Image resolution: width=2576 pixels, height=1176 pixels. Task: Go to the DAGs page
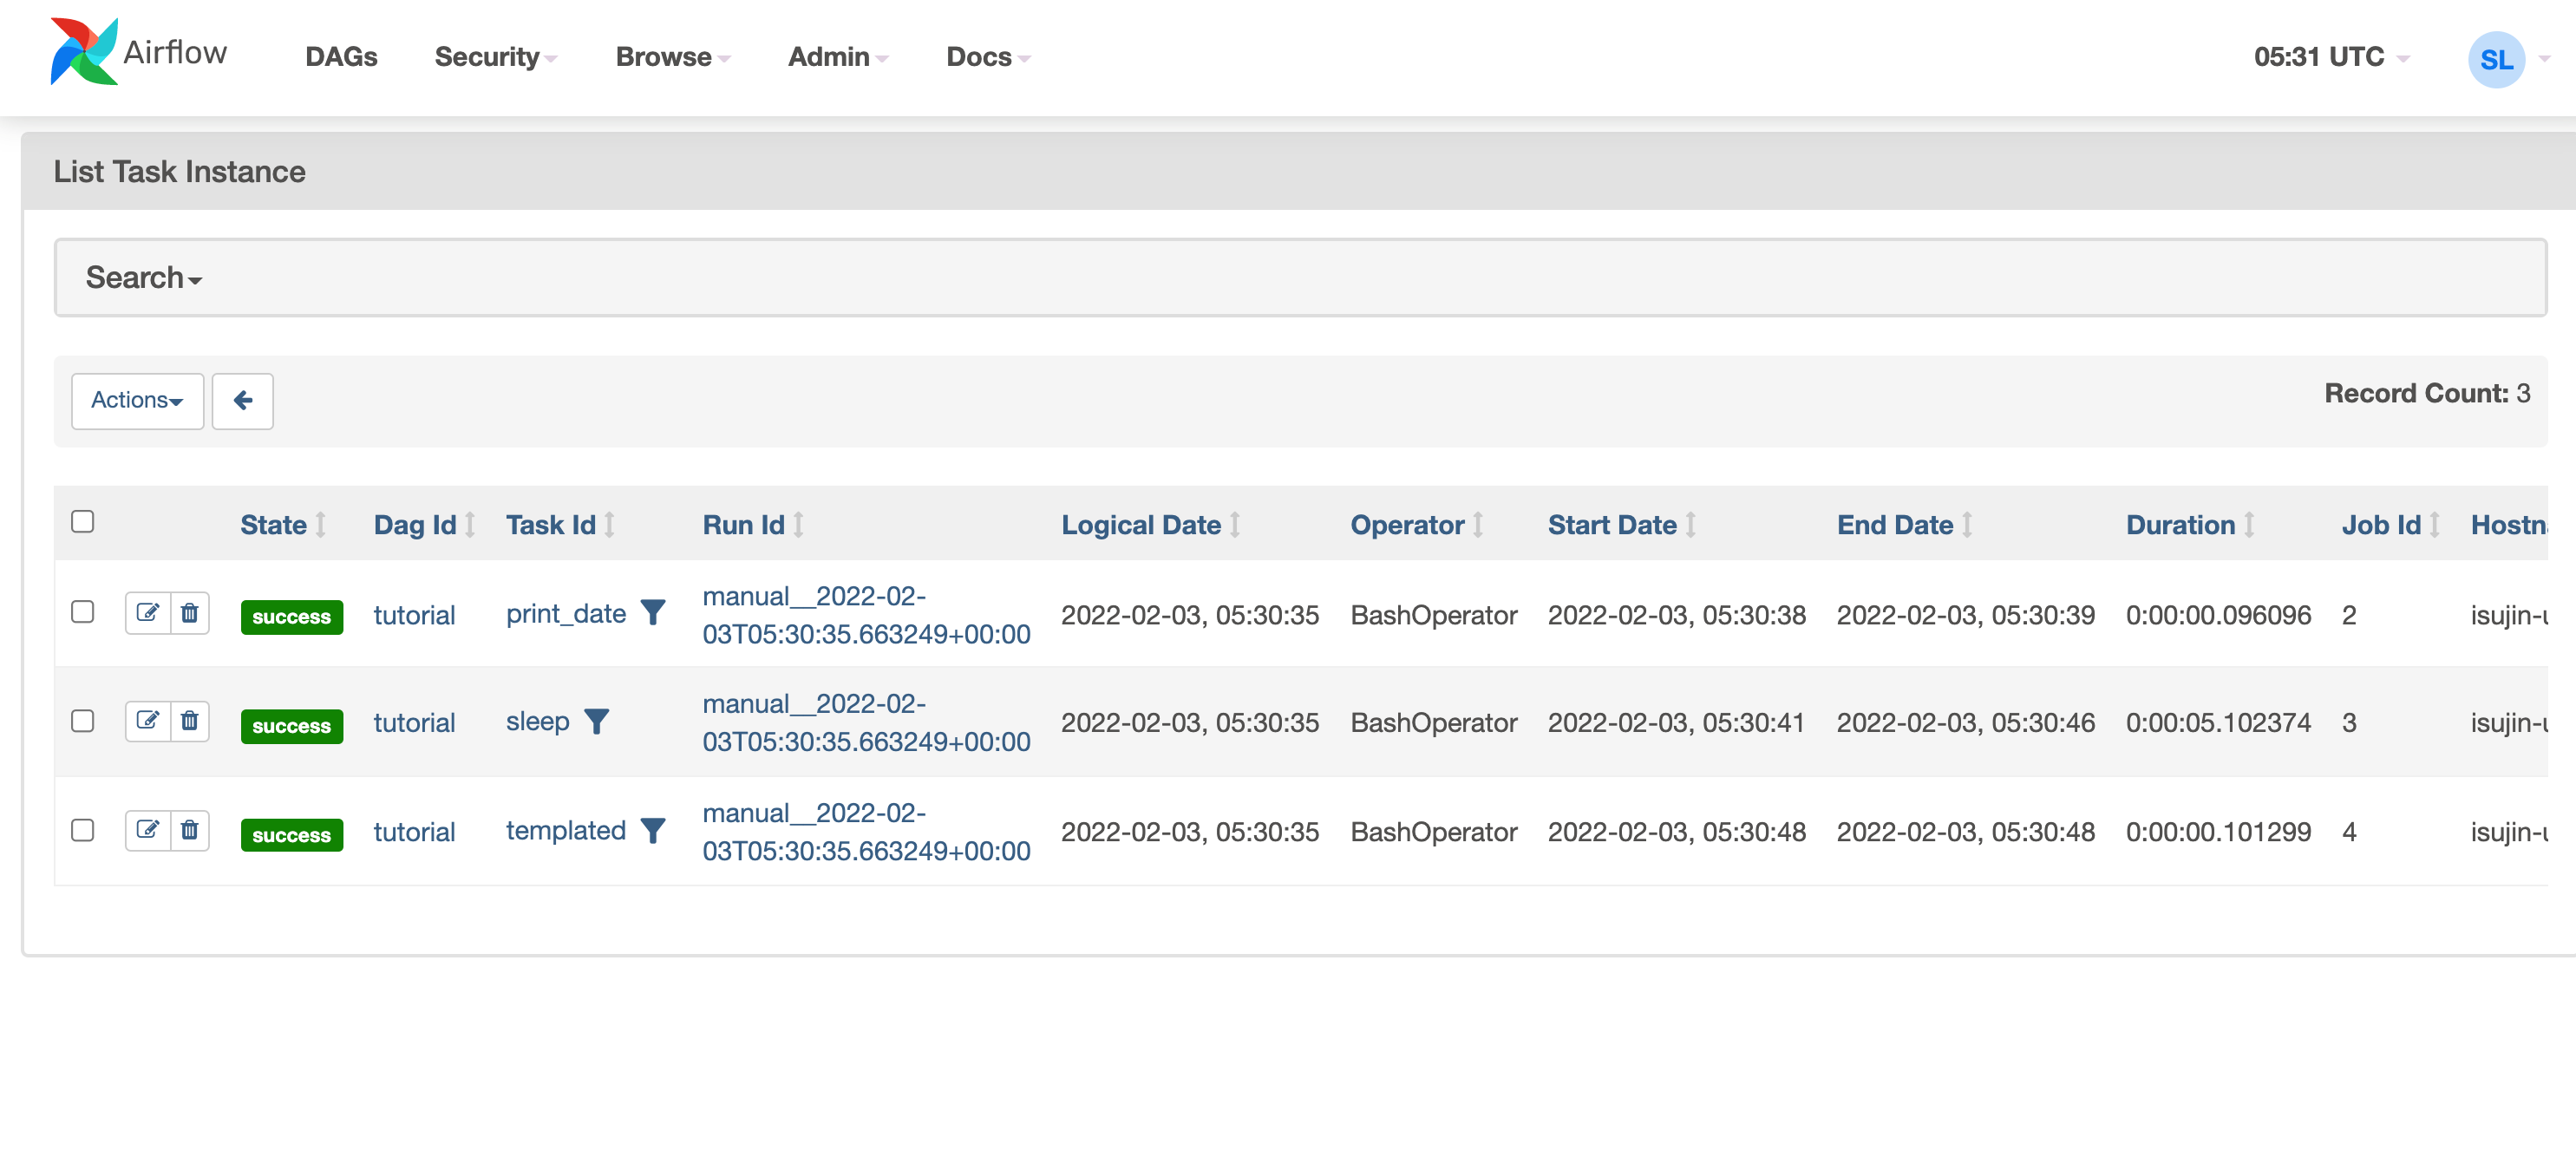pyautogui.click(x=341, y=57)
